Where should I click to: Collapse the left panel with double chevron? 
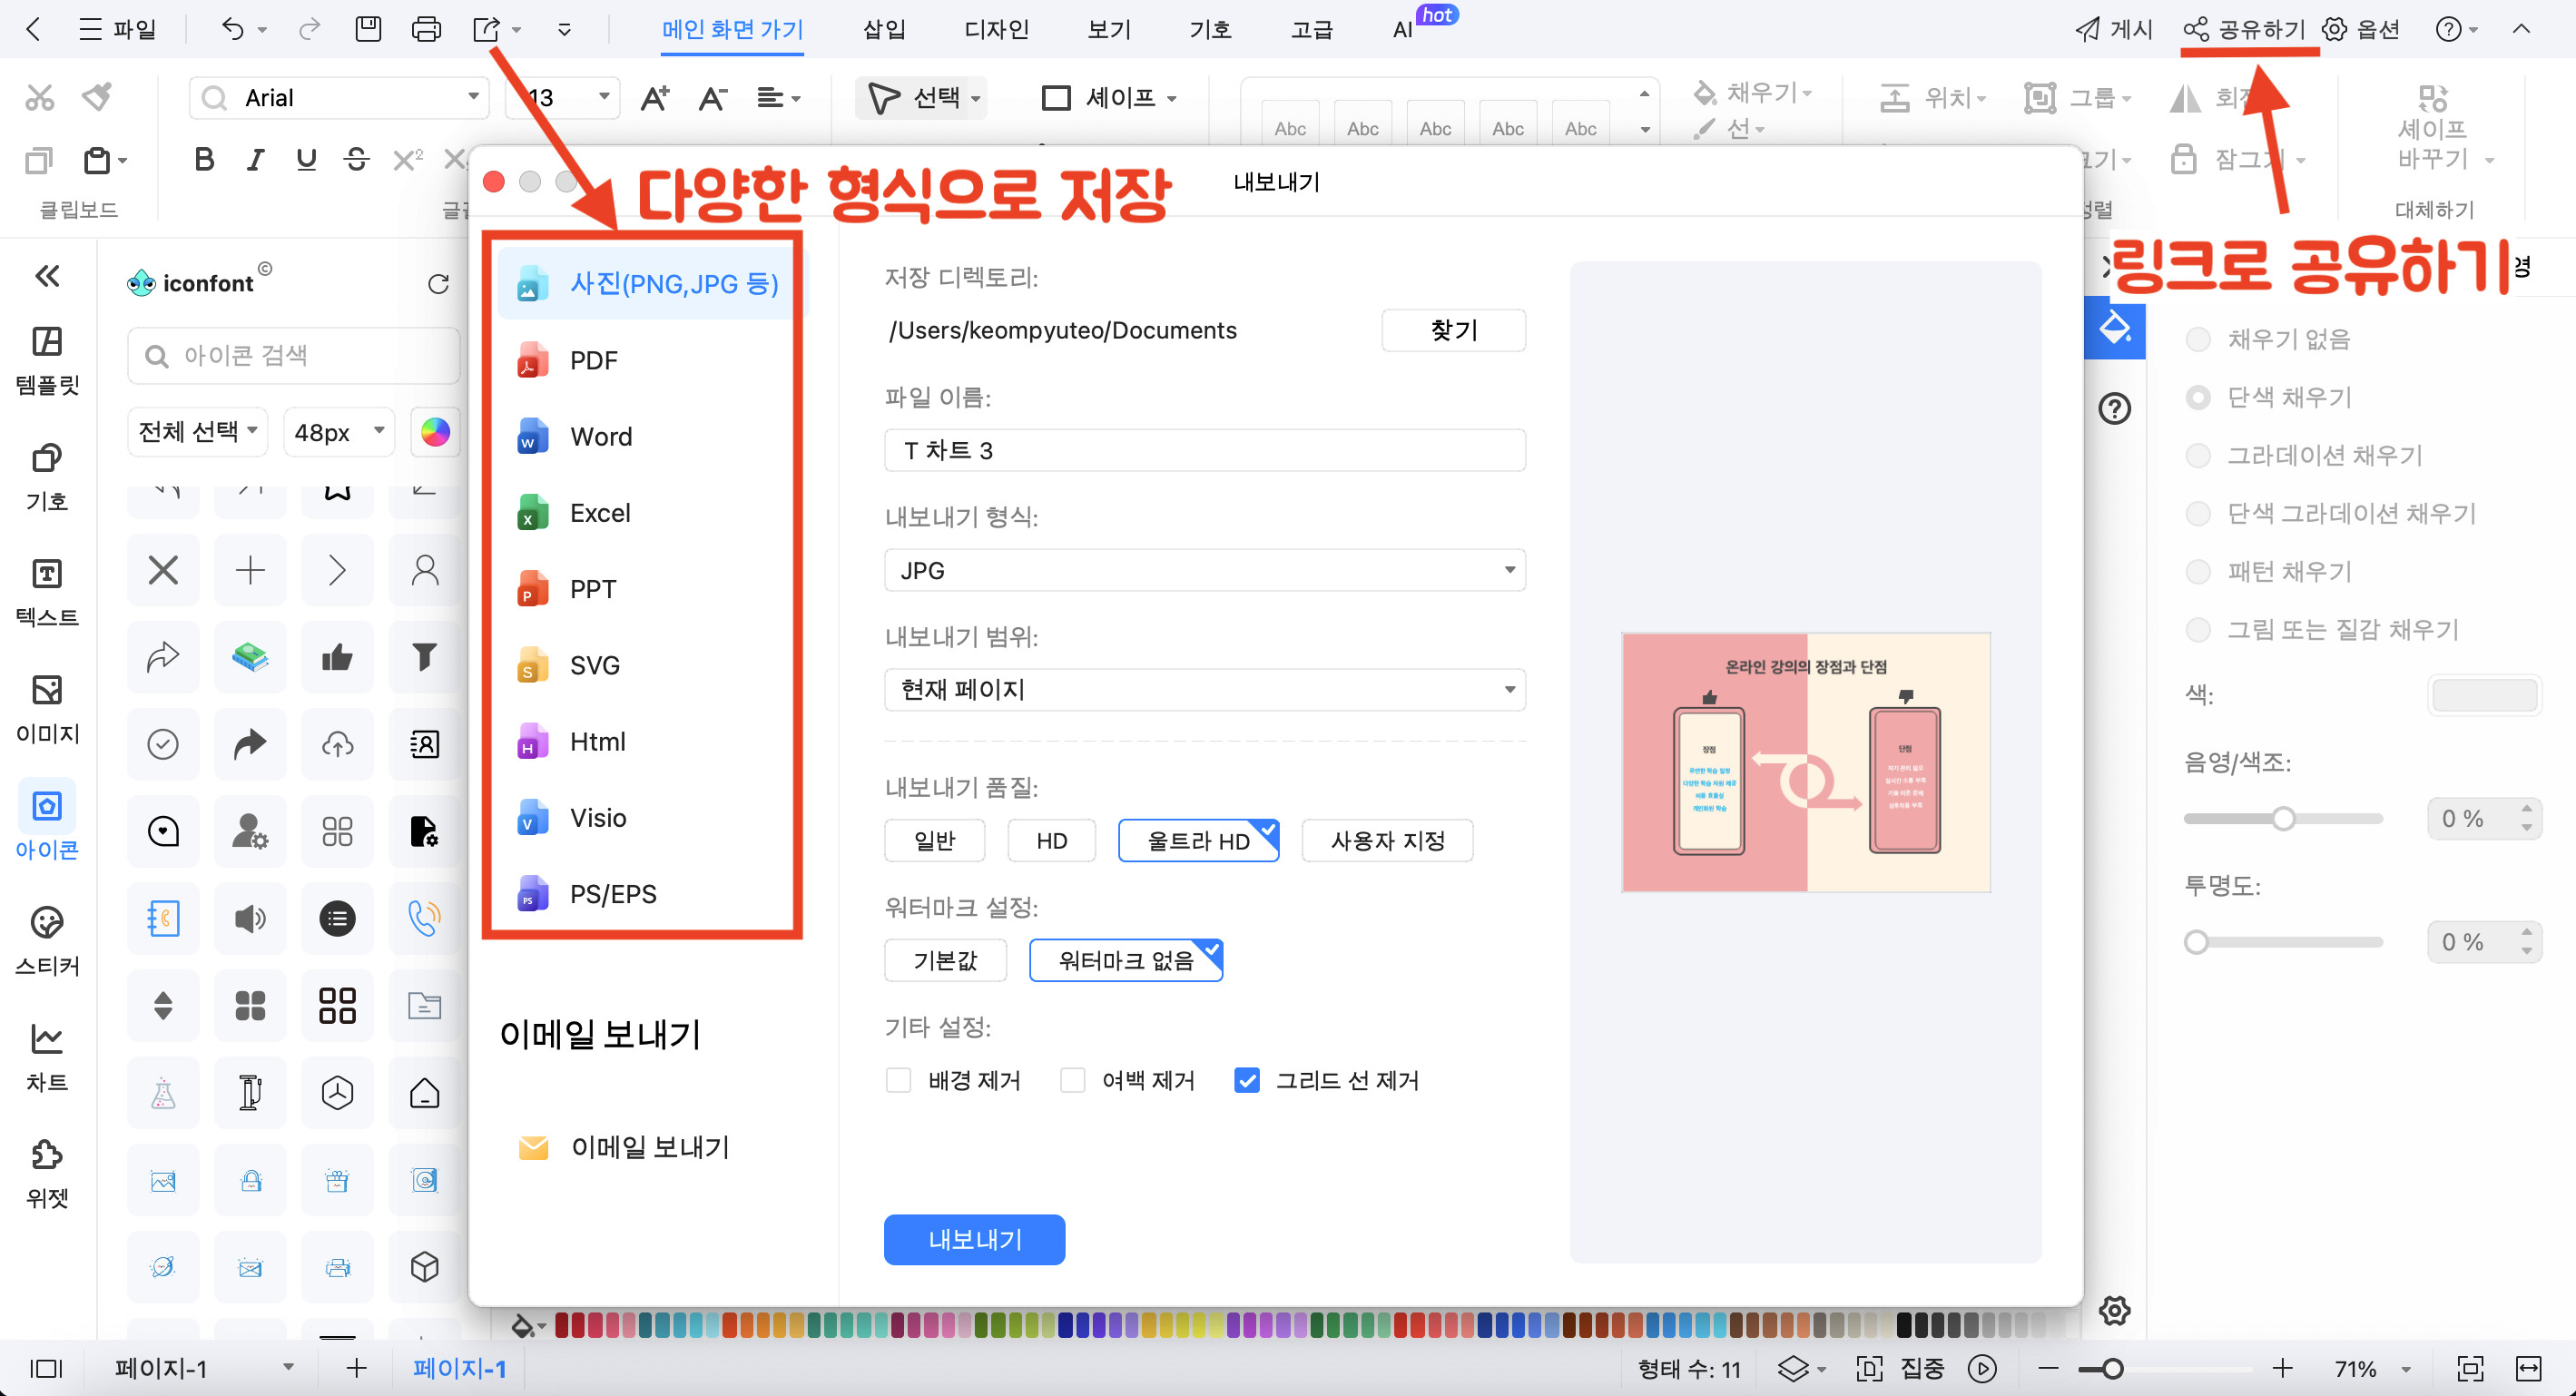tap(47, 276)
